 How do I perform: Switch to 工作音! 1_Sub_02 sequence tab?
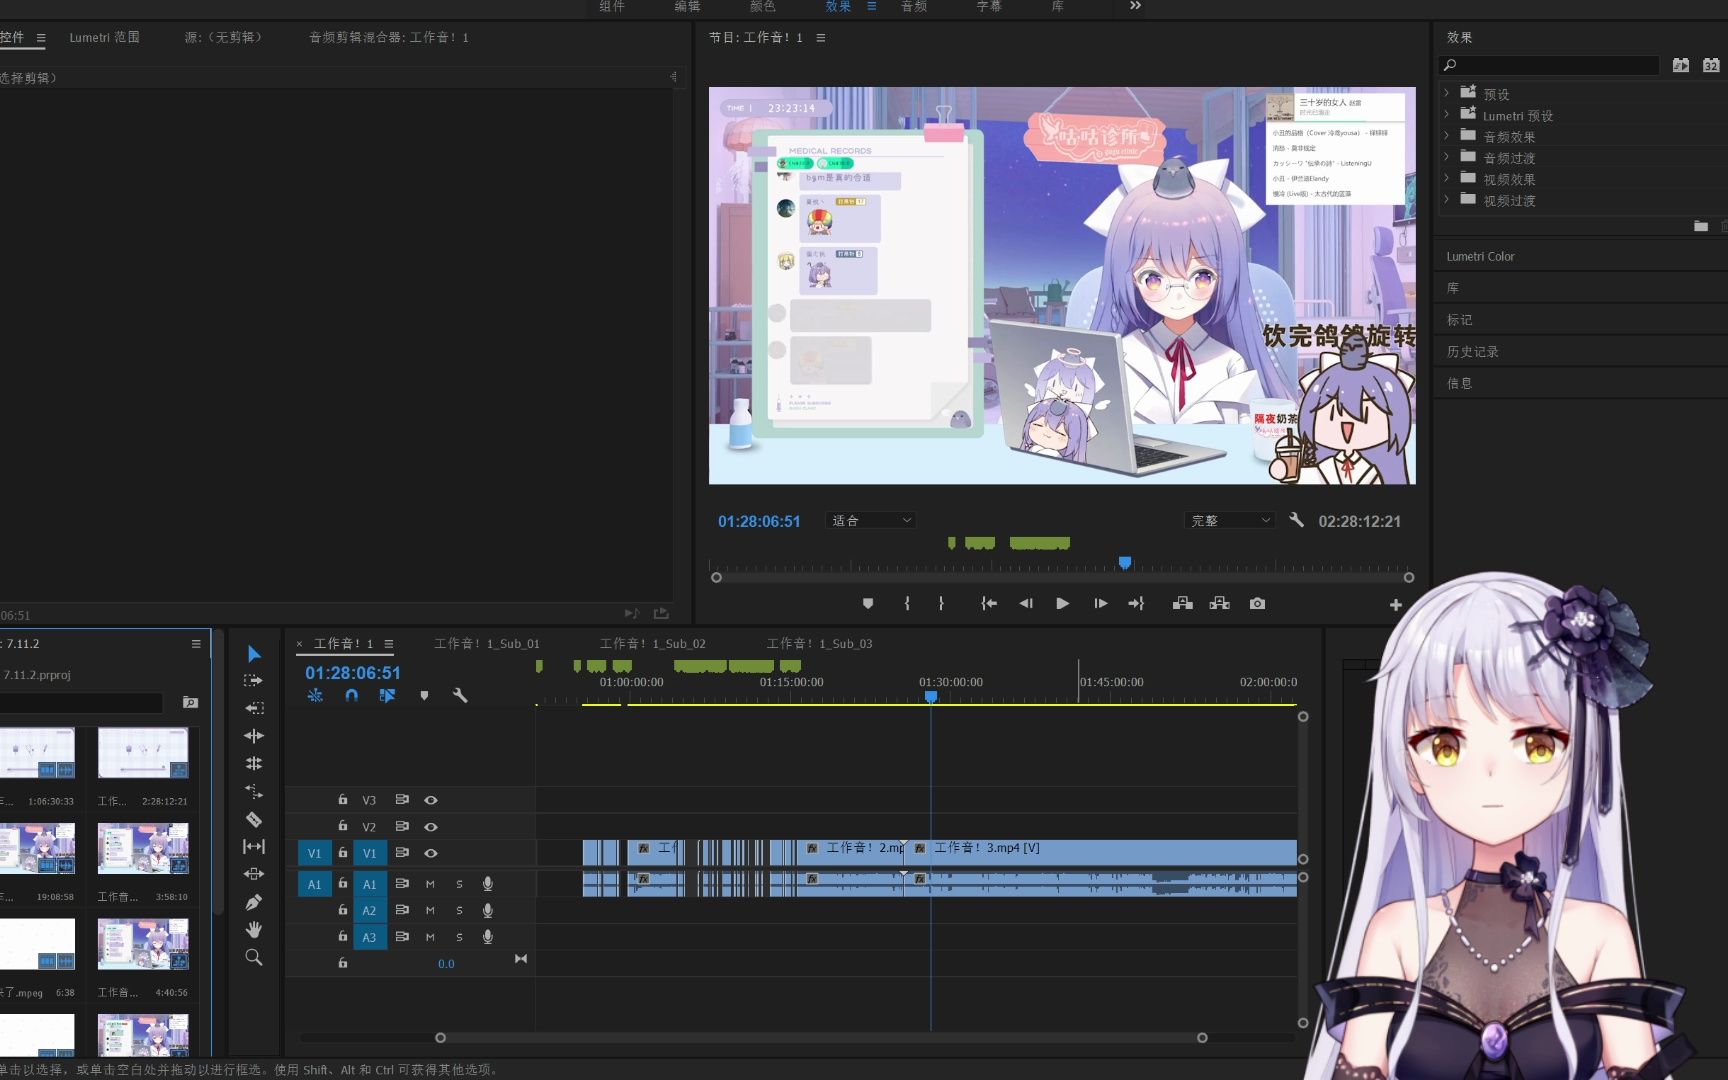click(x=652, y=644)
